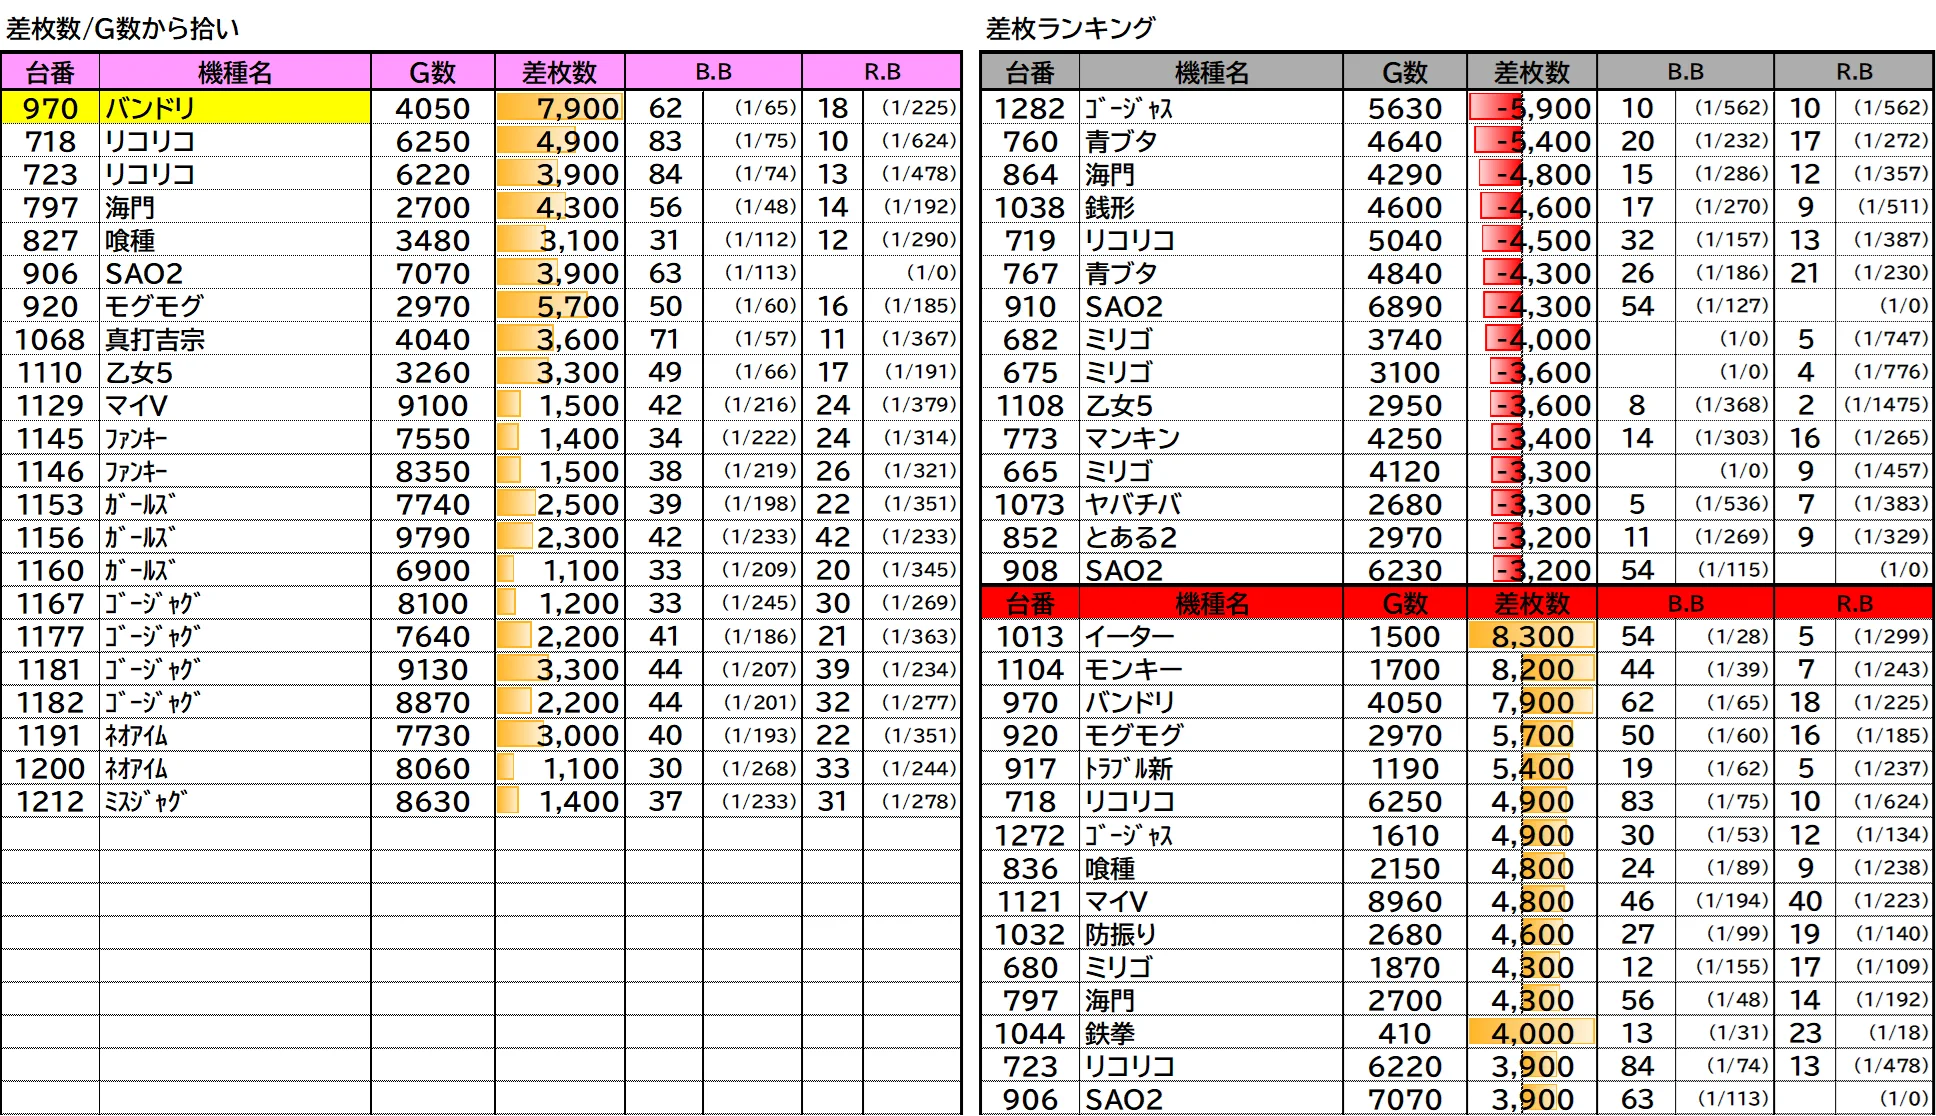The height and width of the screenshot is (1116, 1936).
Task: Click the title 差枚ランキング
Action: (1070, 28)
